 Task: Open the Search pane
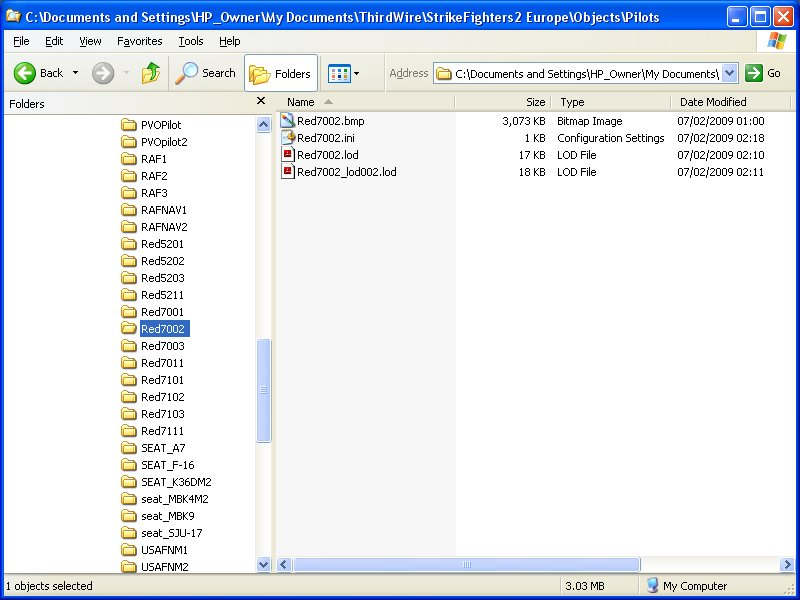[x=205, y=73]
